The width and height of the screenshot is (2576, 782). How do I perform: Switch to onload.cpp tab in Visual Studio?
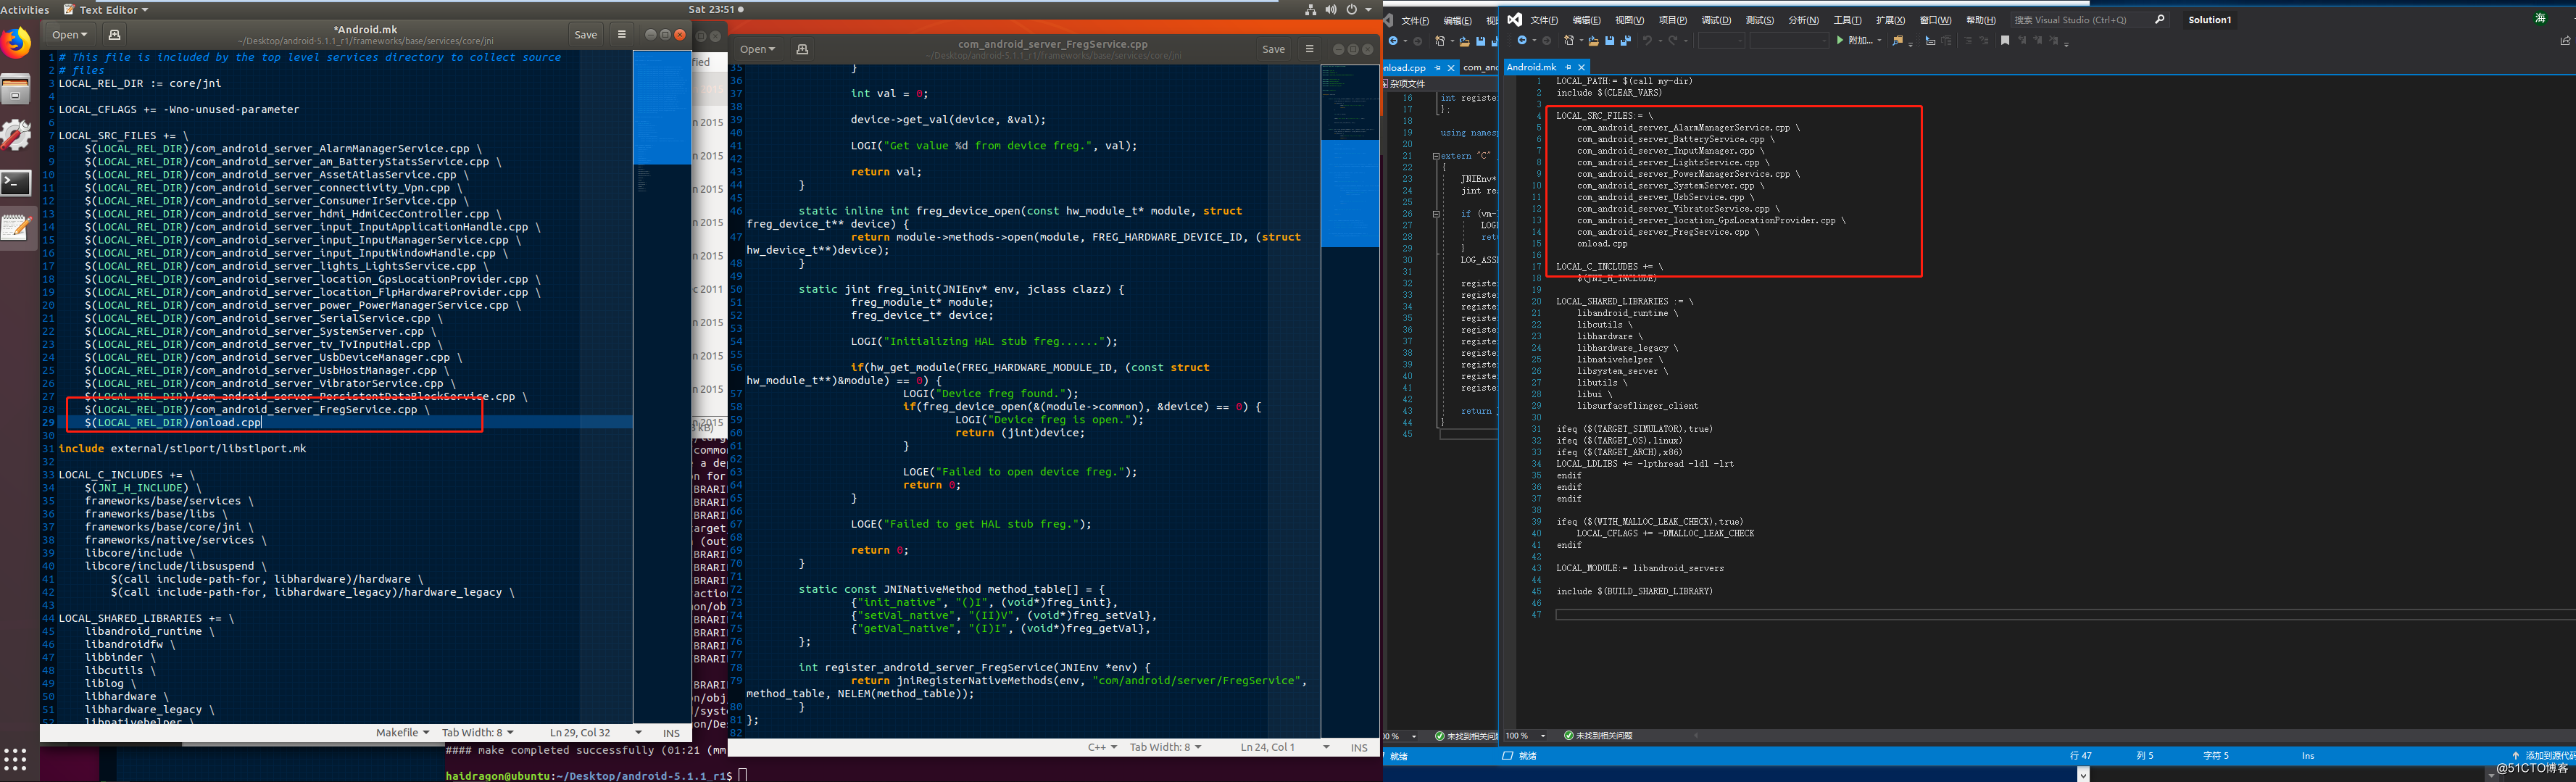[1407, 68]
